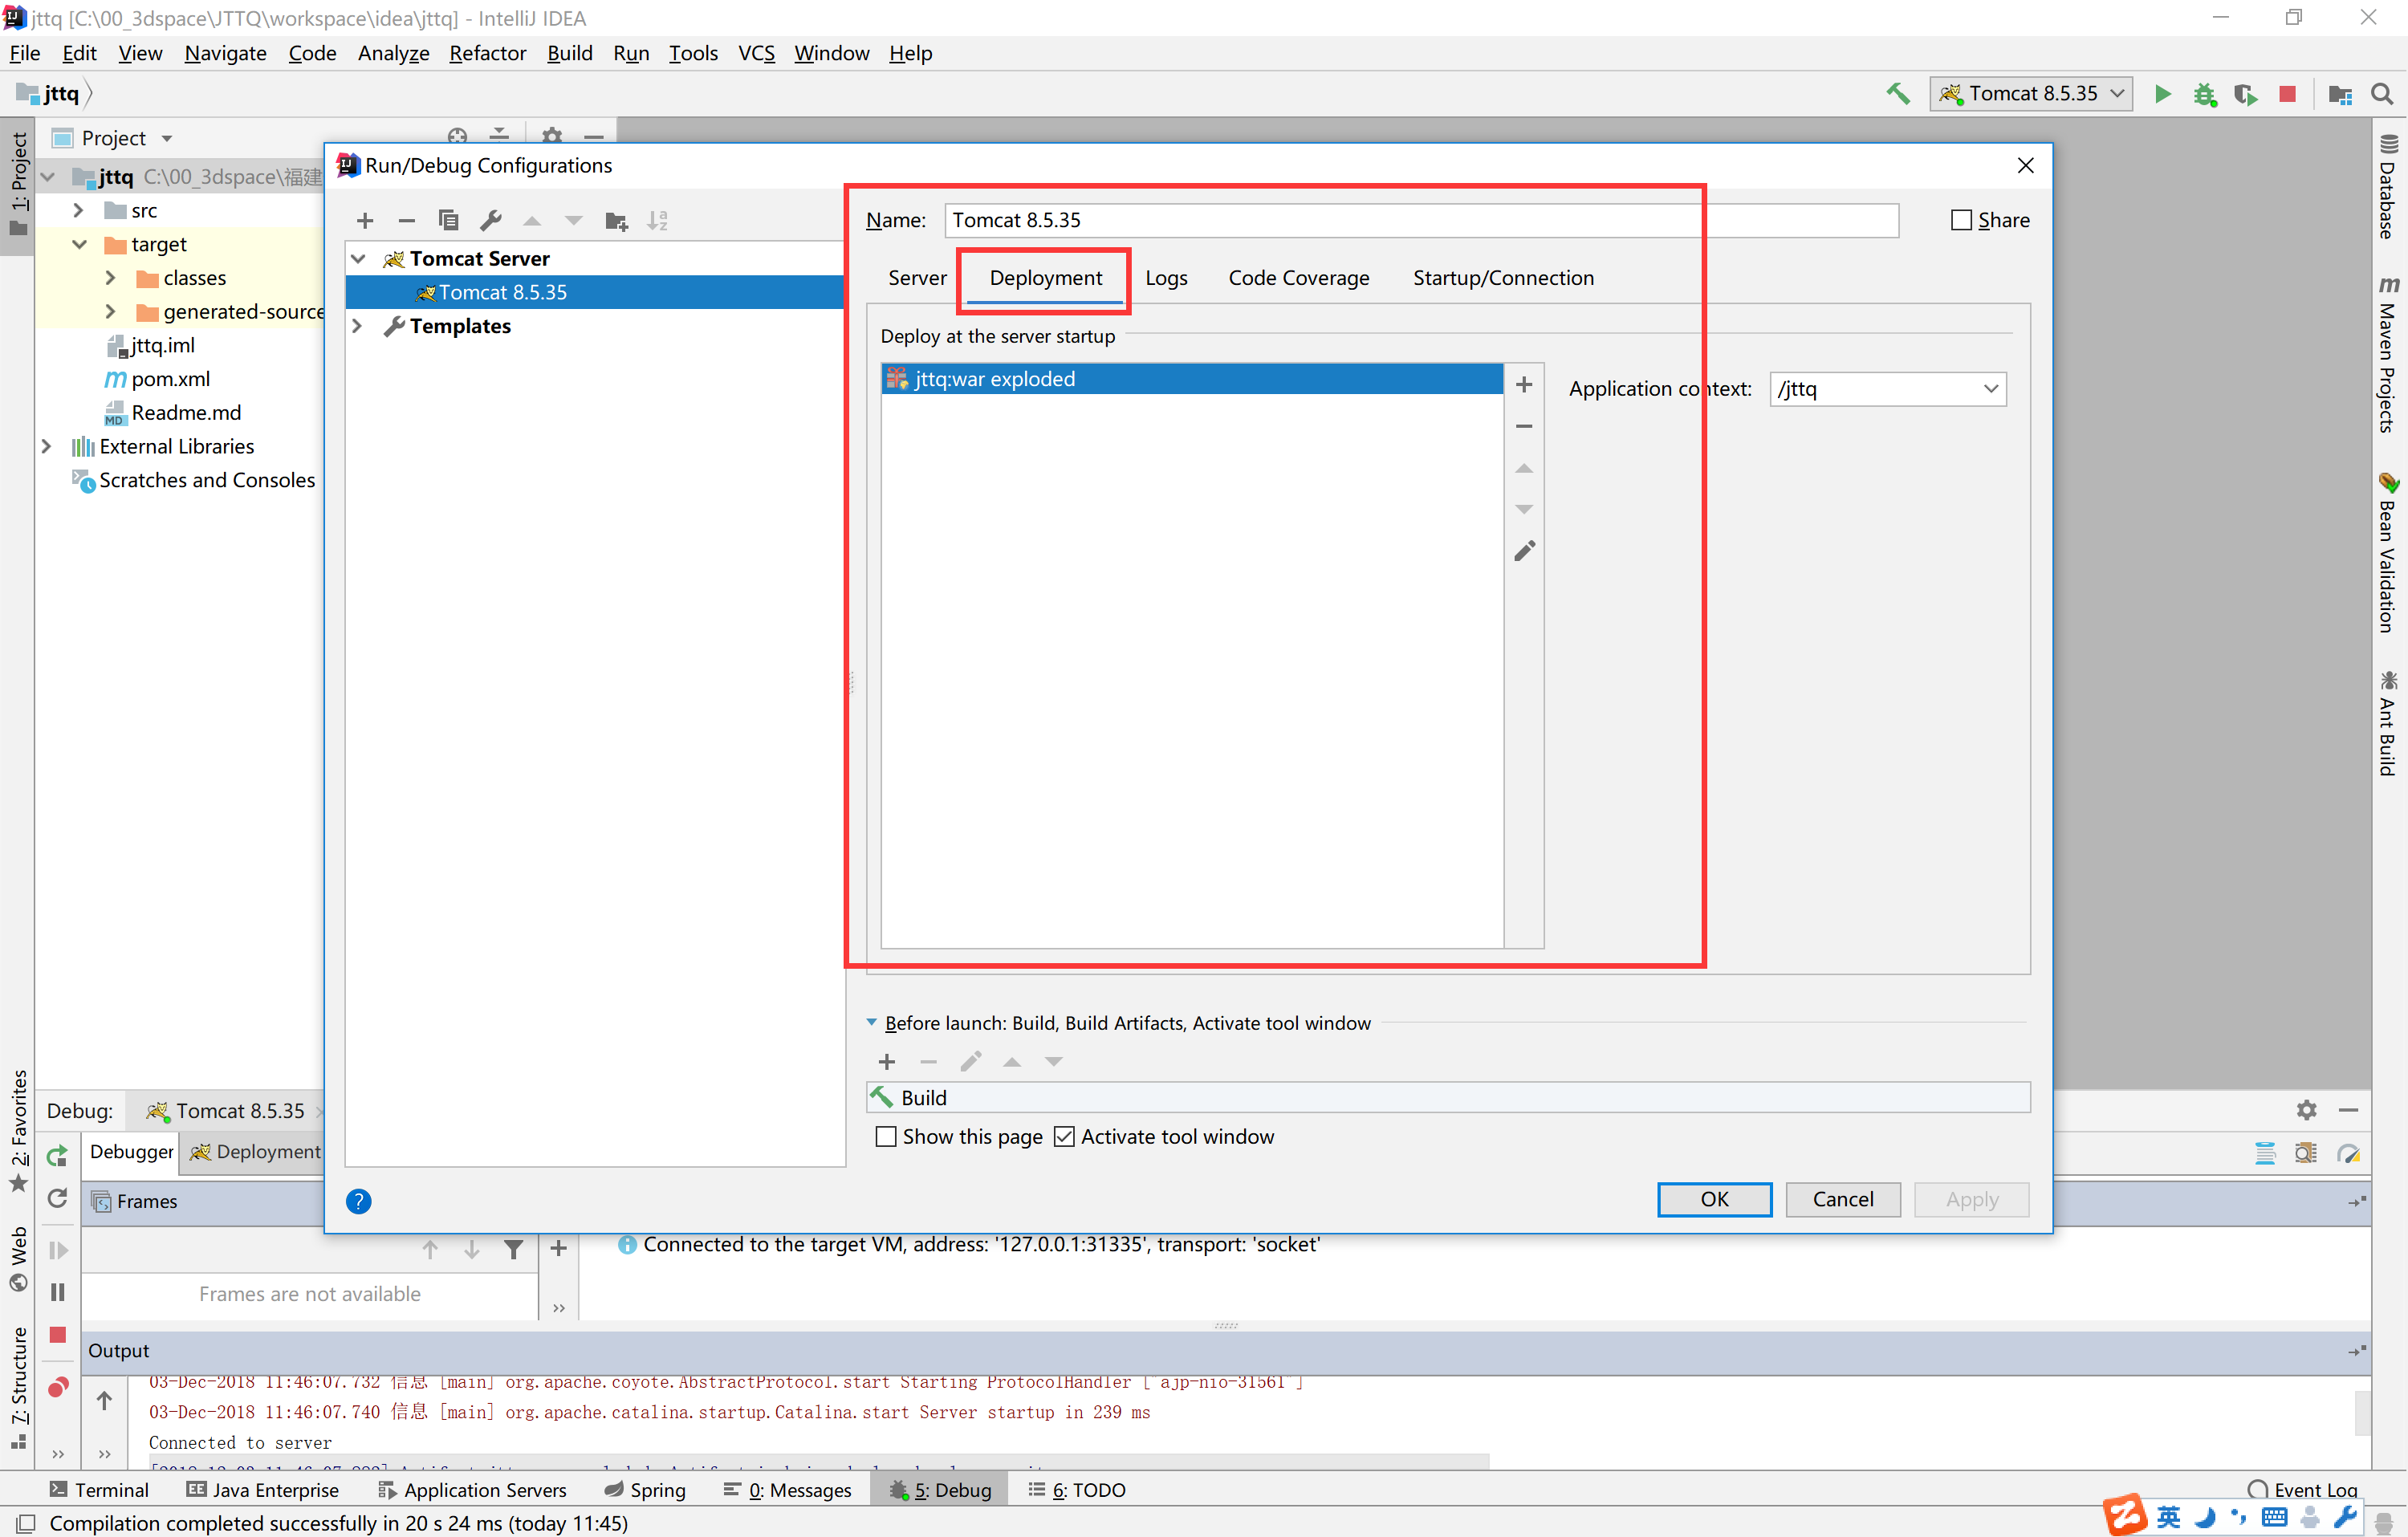Click the Build project hammer icon
Image resolution: width=2408 pixels, height=1537 pixels.
point(1897,94)
